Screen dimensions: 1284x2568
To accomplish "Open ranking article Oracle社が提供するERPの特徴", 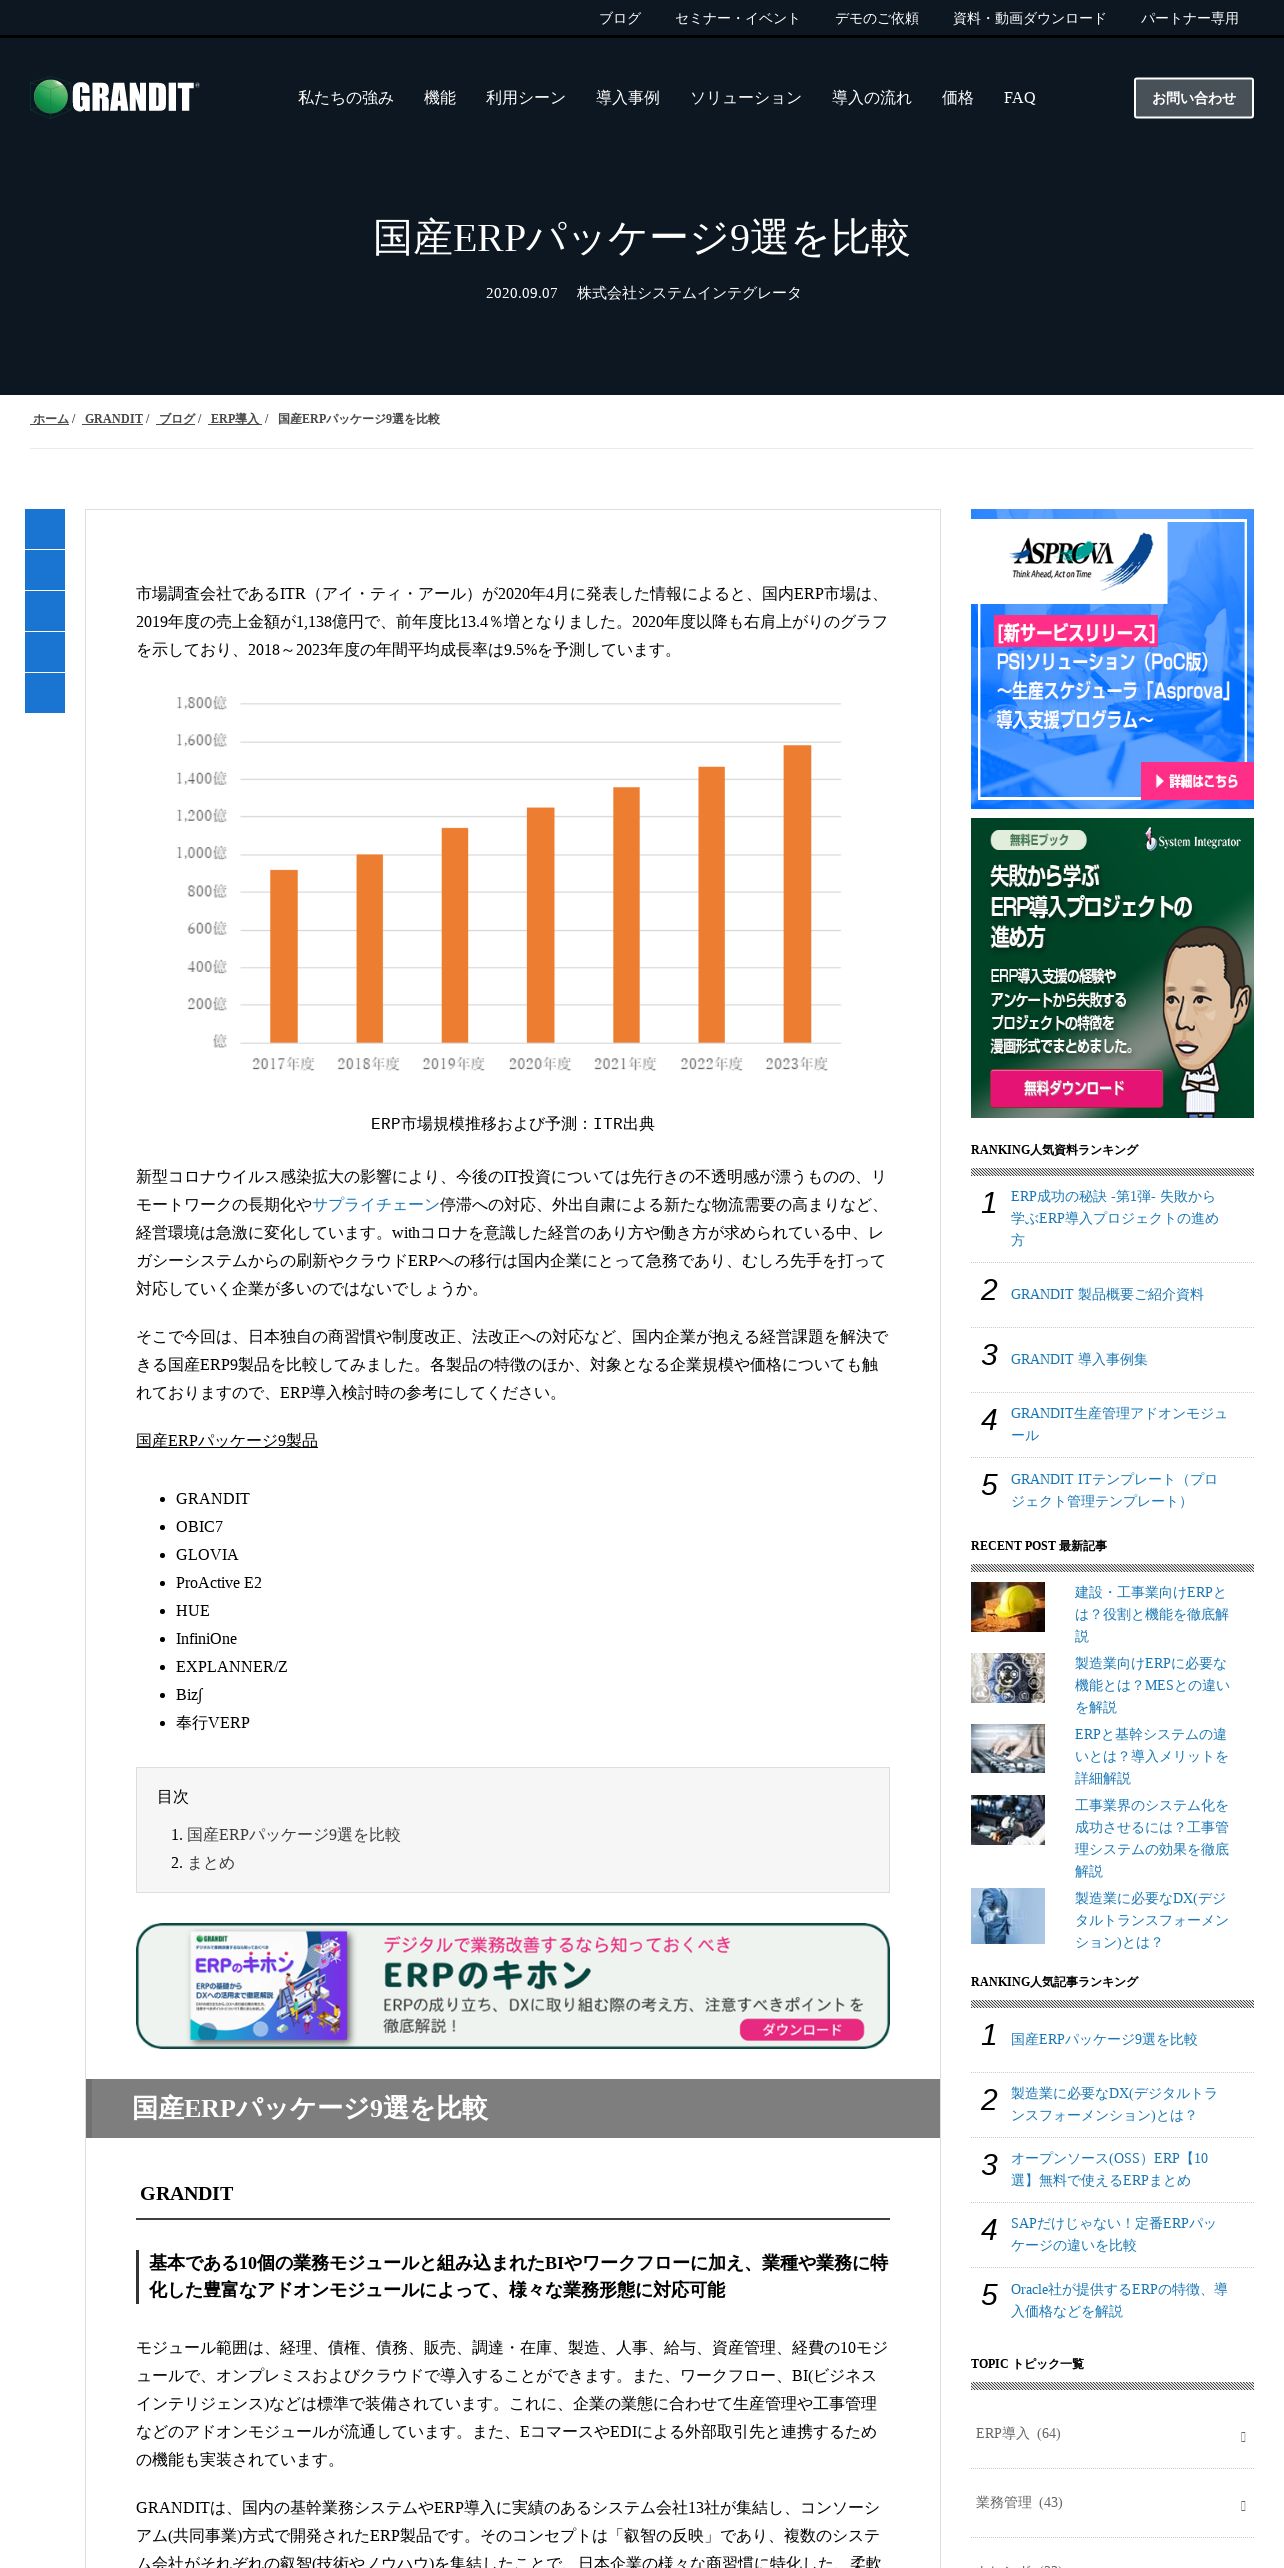I will 1119,2300.
